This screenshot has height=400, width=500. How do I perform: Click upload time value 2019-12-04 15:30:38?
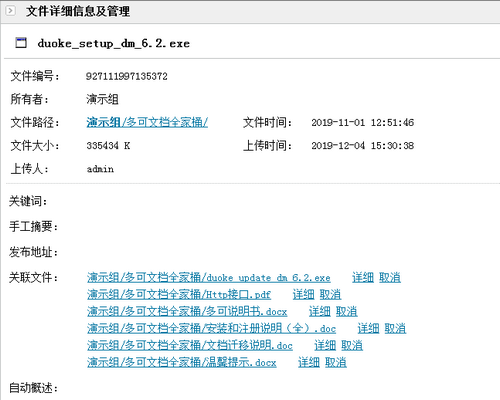click(363, 145)
